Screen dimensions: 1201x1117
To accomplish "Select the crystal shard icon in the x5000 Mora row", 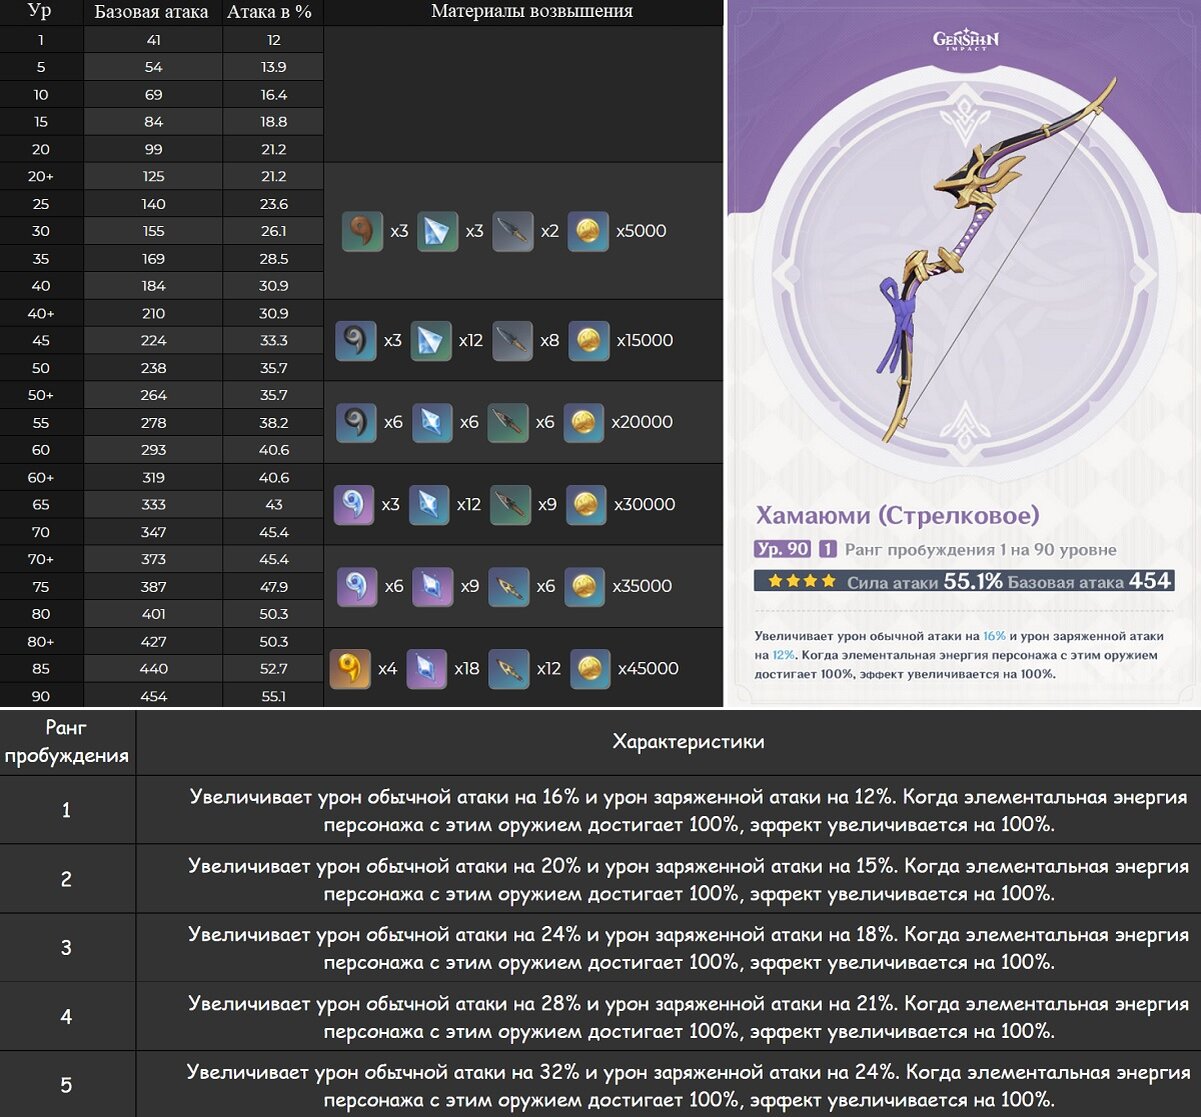I will [437, 231].
